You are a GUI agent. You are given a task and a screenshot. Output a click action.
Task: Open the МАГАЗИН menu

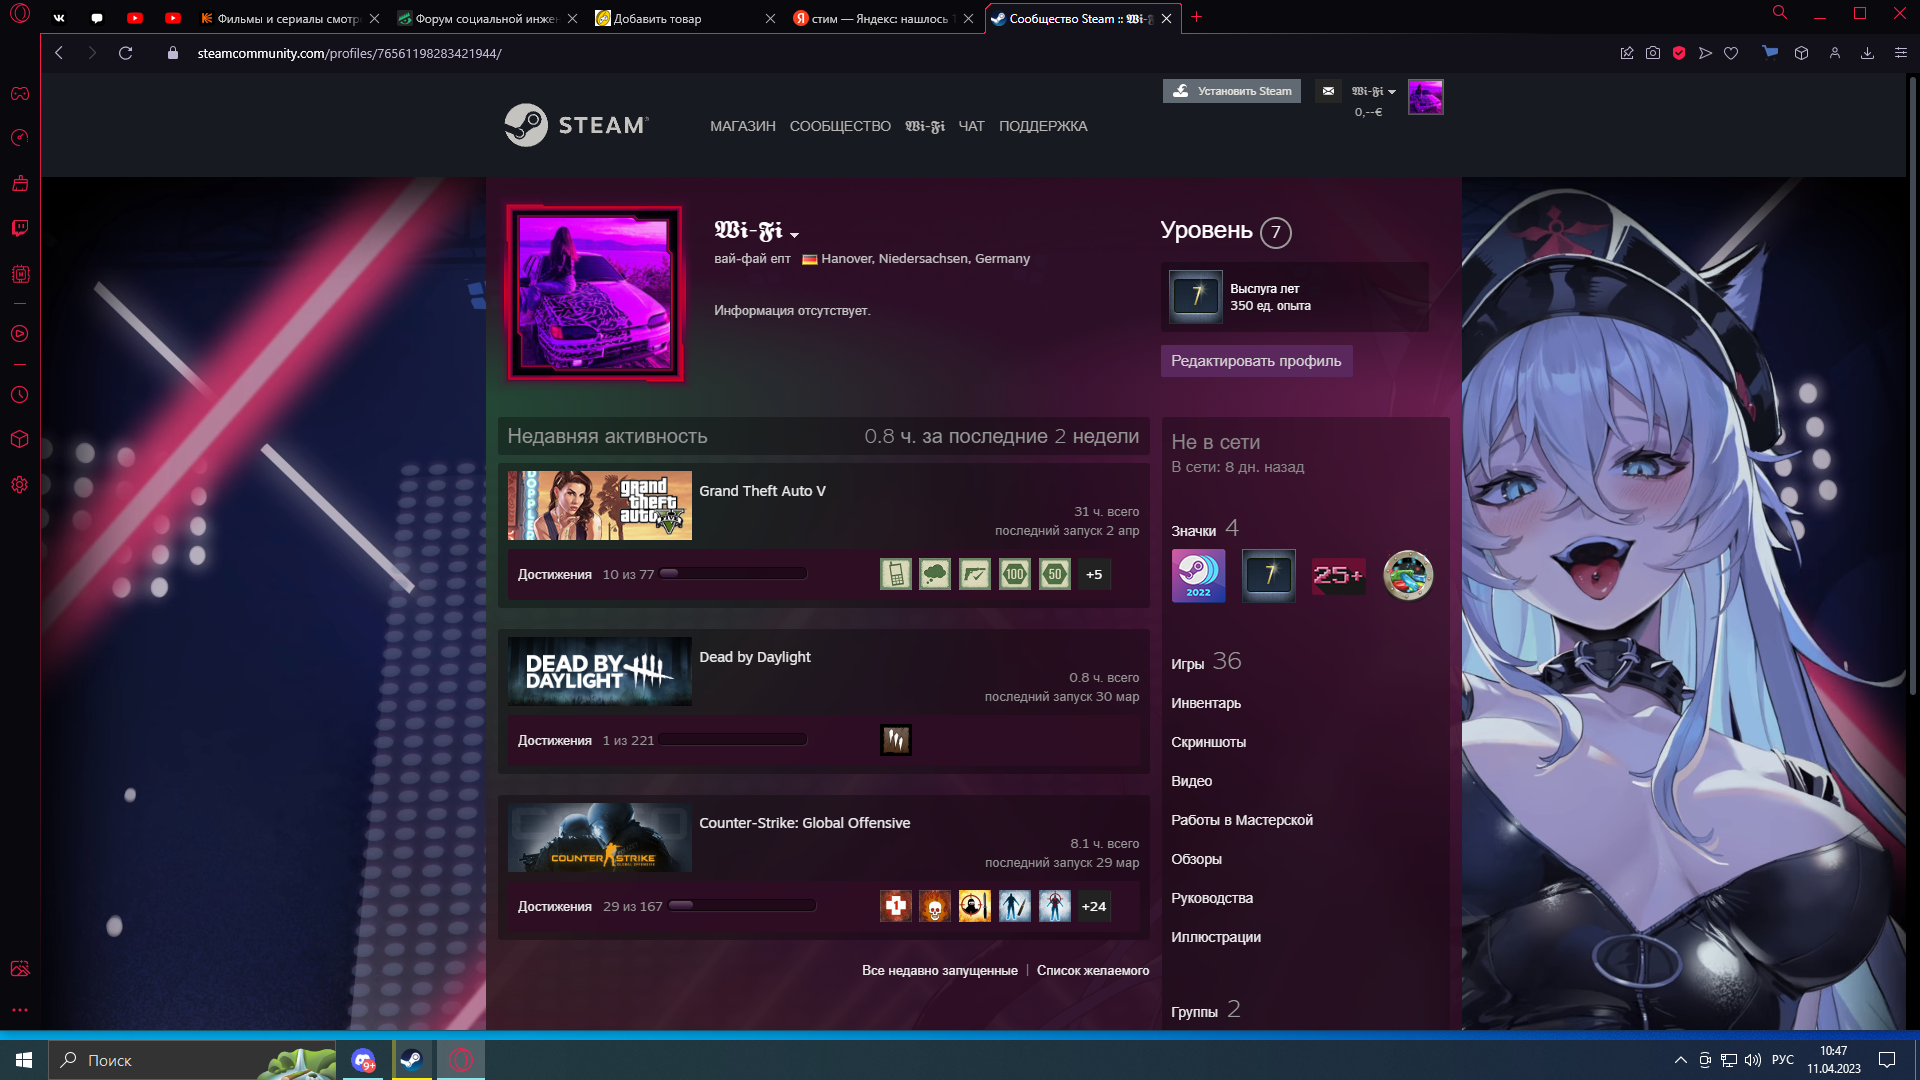[x=743, y=126]
